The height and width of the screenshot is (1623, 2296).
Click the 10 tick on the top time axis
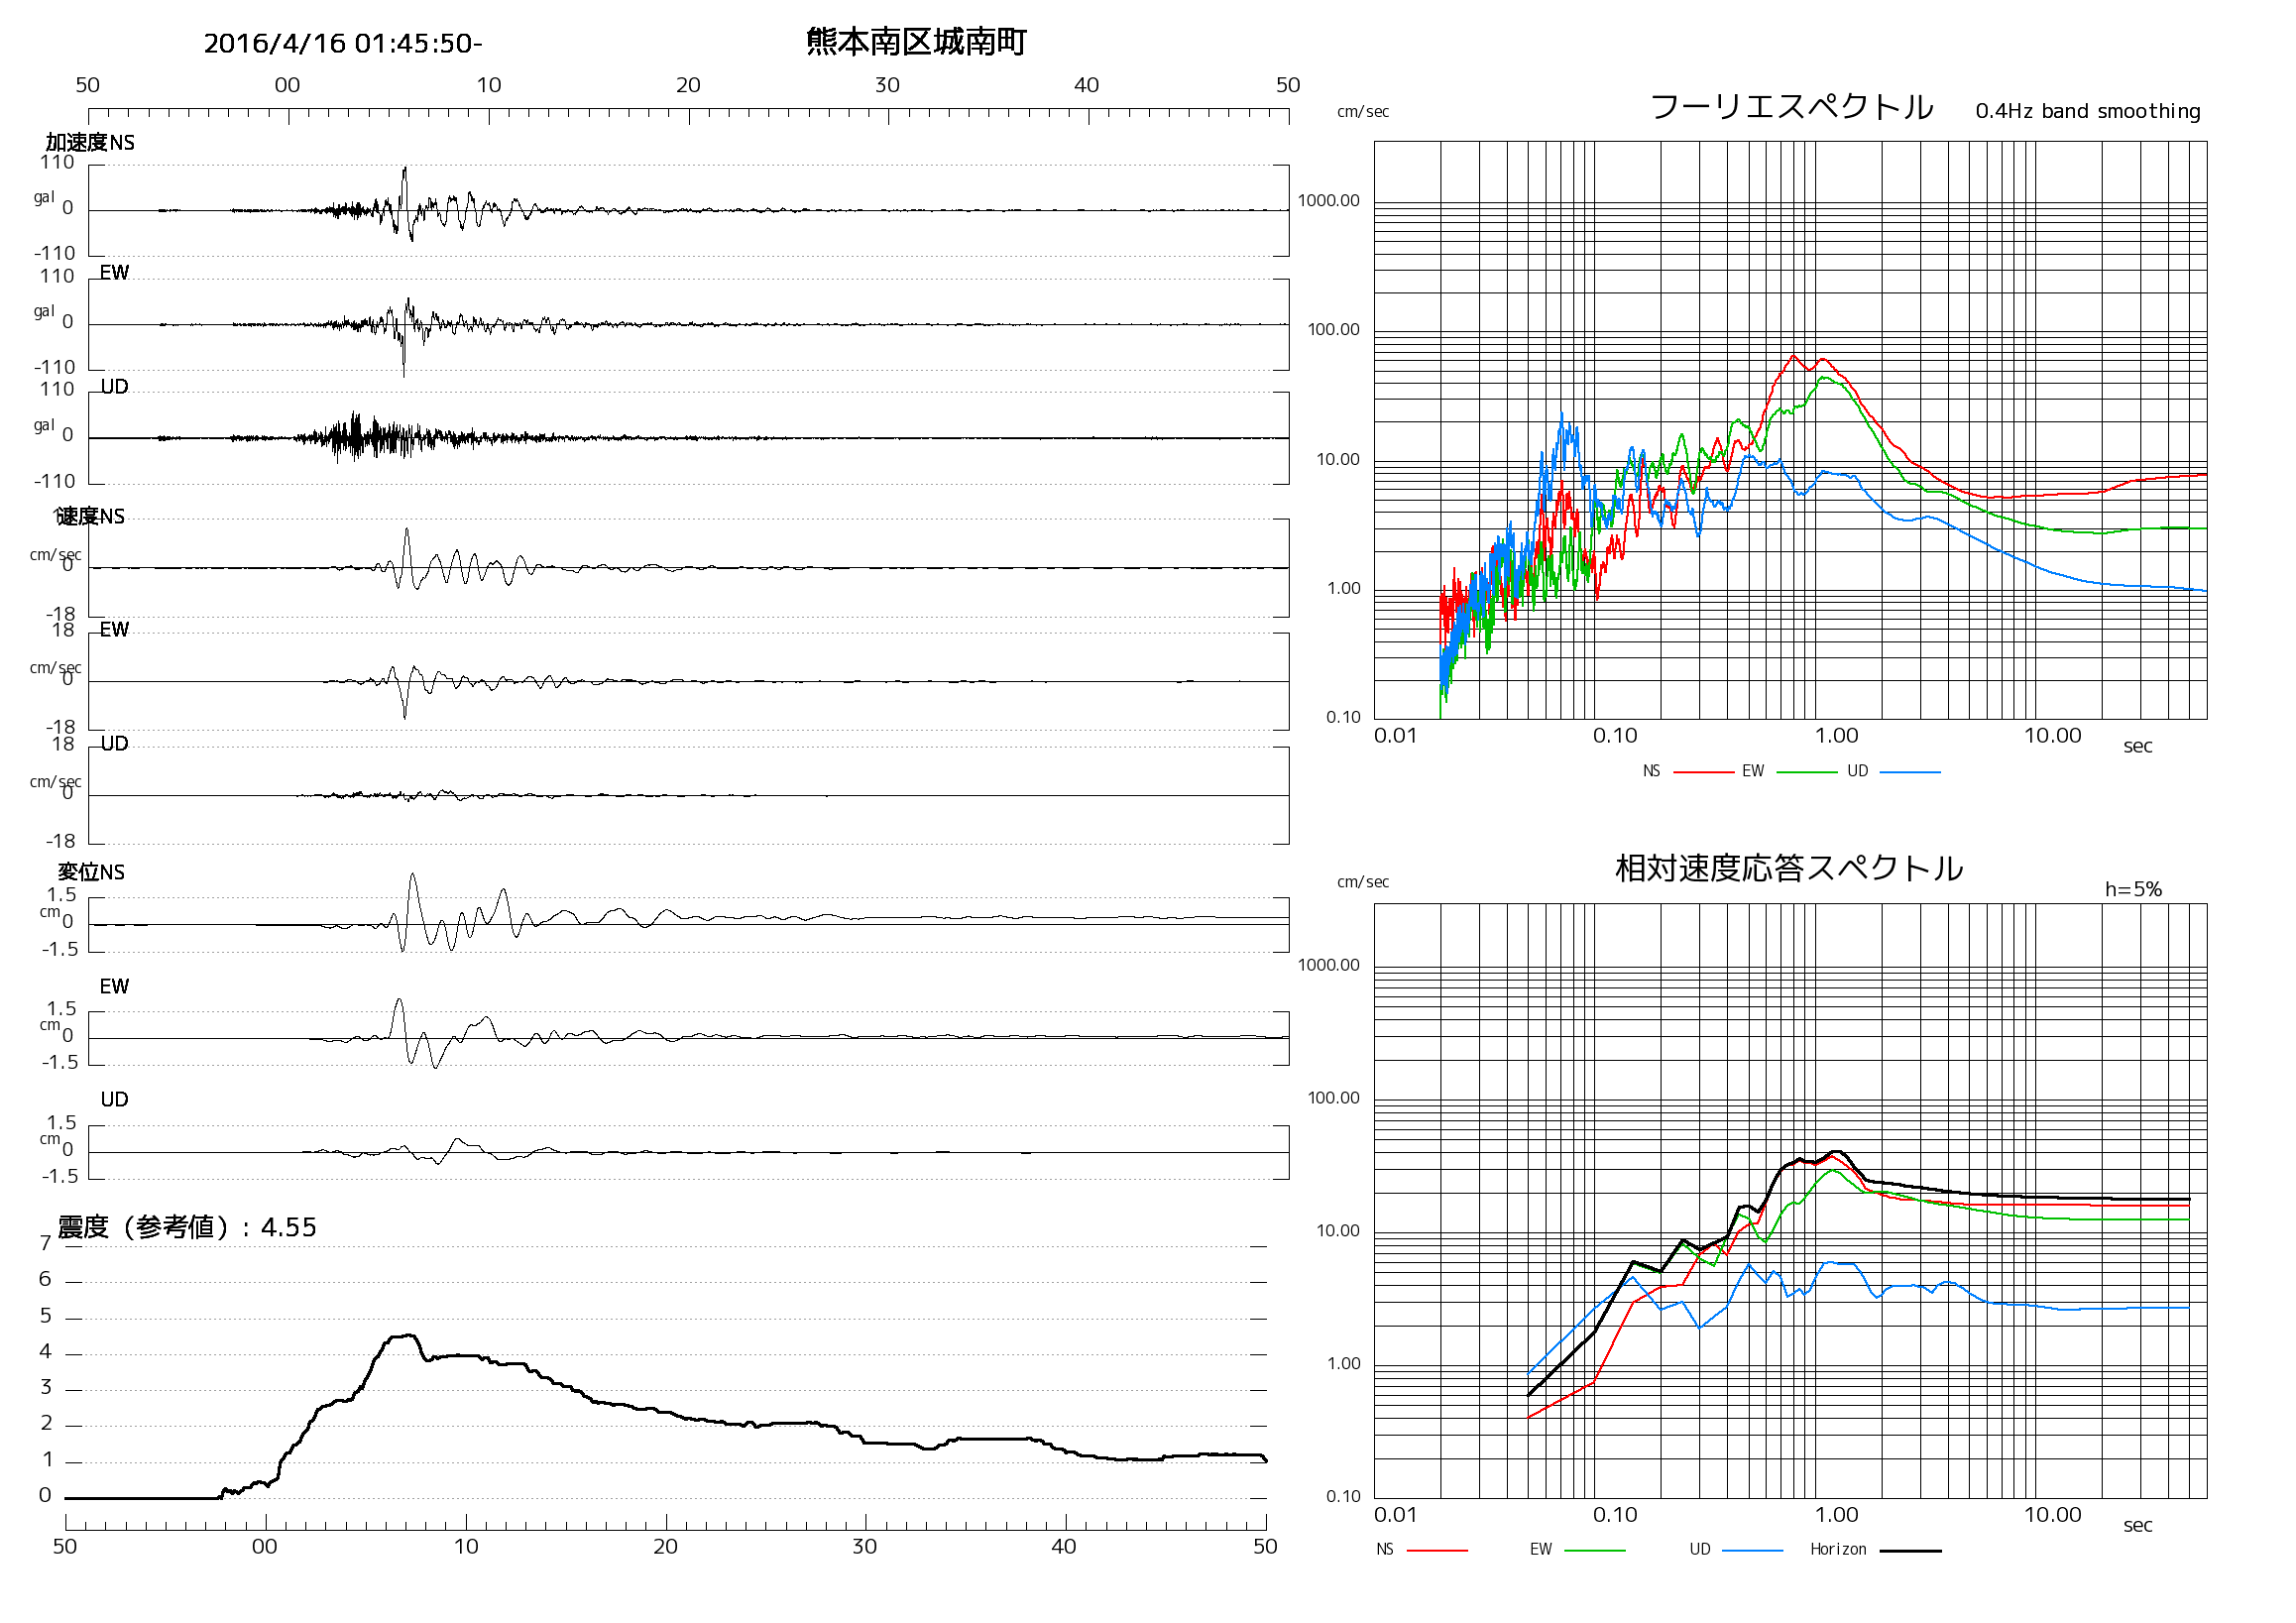[x=489, y=86]
